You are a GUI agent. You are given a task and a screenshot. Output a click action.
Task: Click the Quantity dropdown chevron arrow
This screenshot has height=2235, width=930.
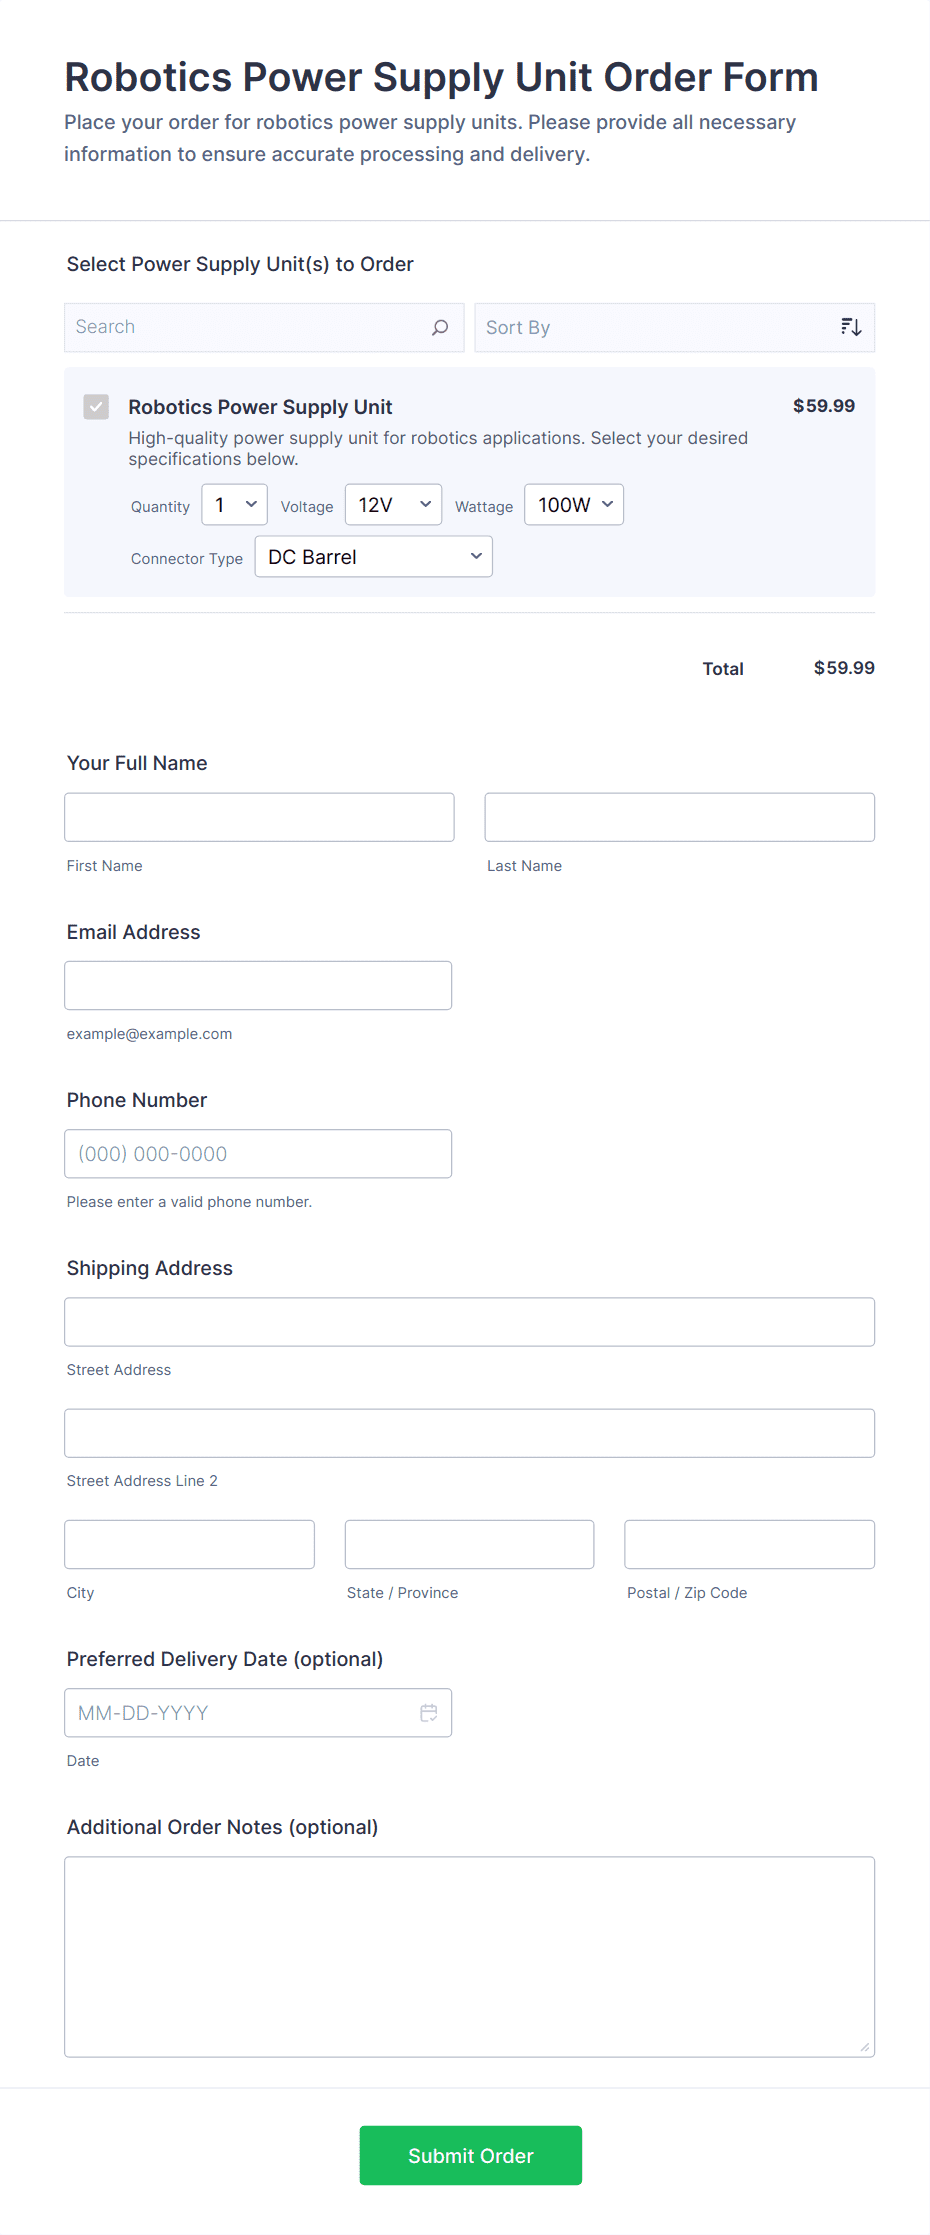252,504
